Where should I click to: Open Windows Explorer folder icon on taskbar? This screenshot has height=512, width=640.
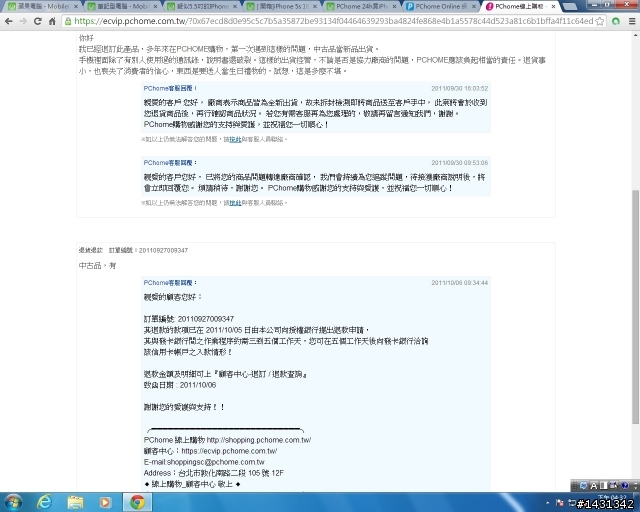tap(75, 502)
